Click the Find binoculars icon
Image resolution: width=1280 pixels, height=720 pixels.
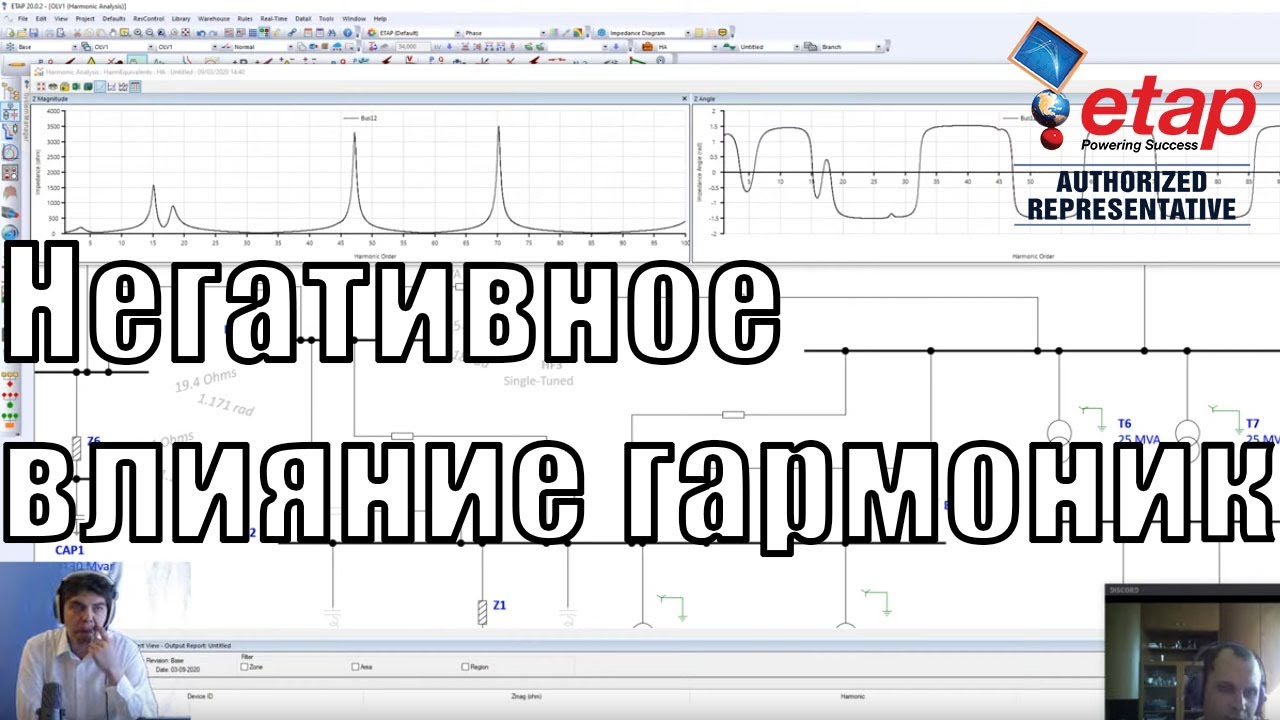coord(331,32)
